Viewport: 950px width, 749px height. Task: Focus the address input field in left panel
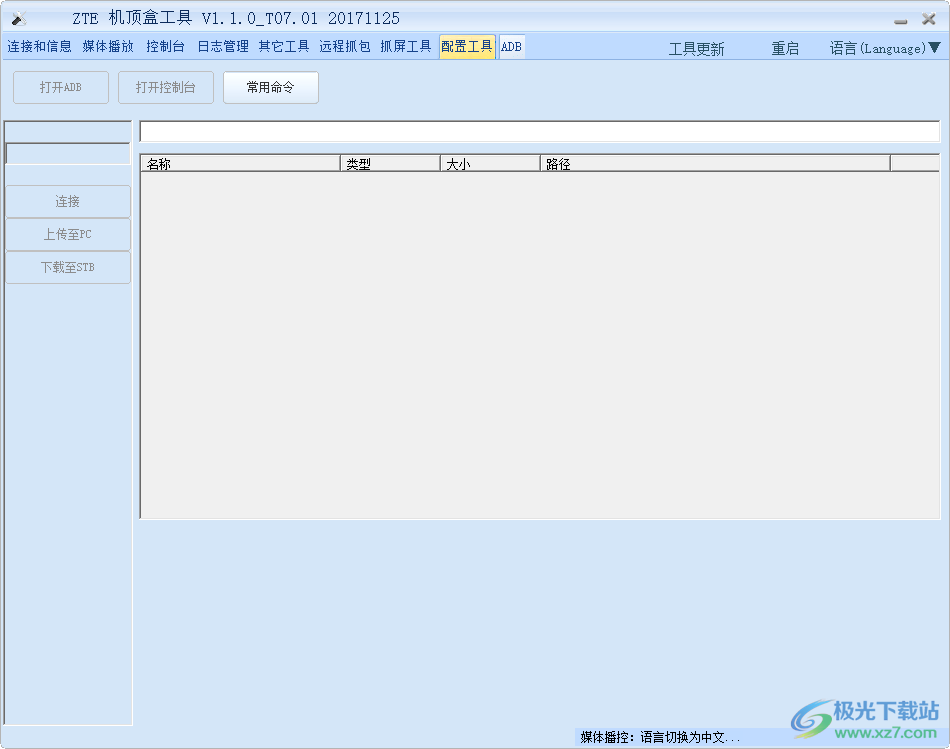coord(68,153)
